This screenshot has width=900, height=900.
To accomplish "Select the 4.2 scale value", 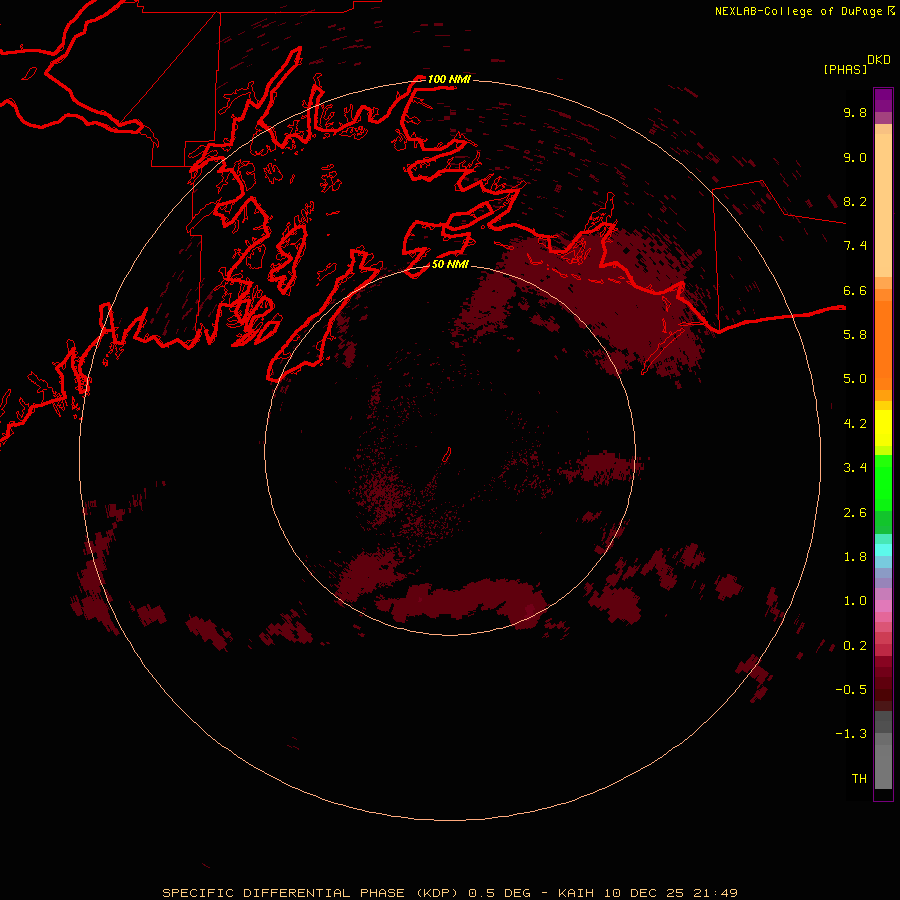I will [x=855, y=424].
